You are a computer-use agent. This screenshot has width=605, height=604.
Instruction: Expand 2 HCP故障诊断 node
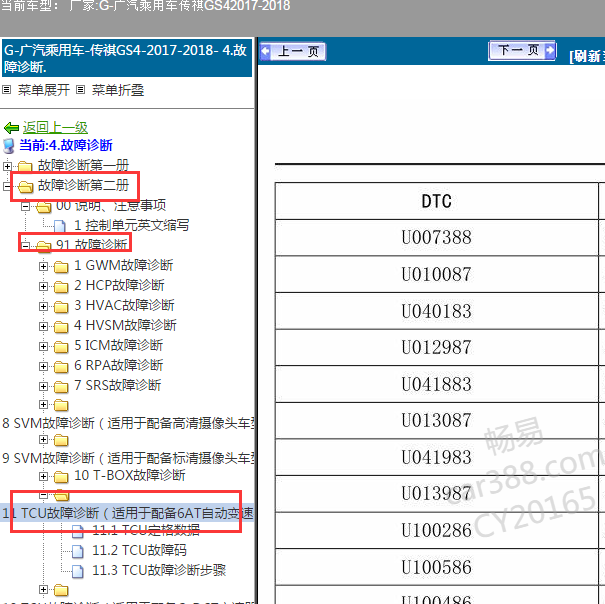(43, 286)
